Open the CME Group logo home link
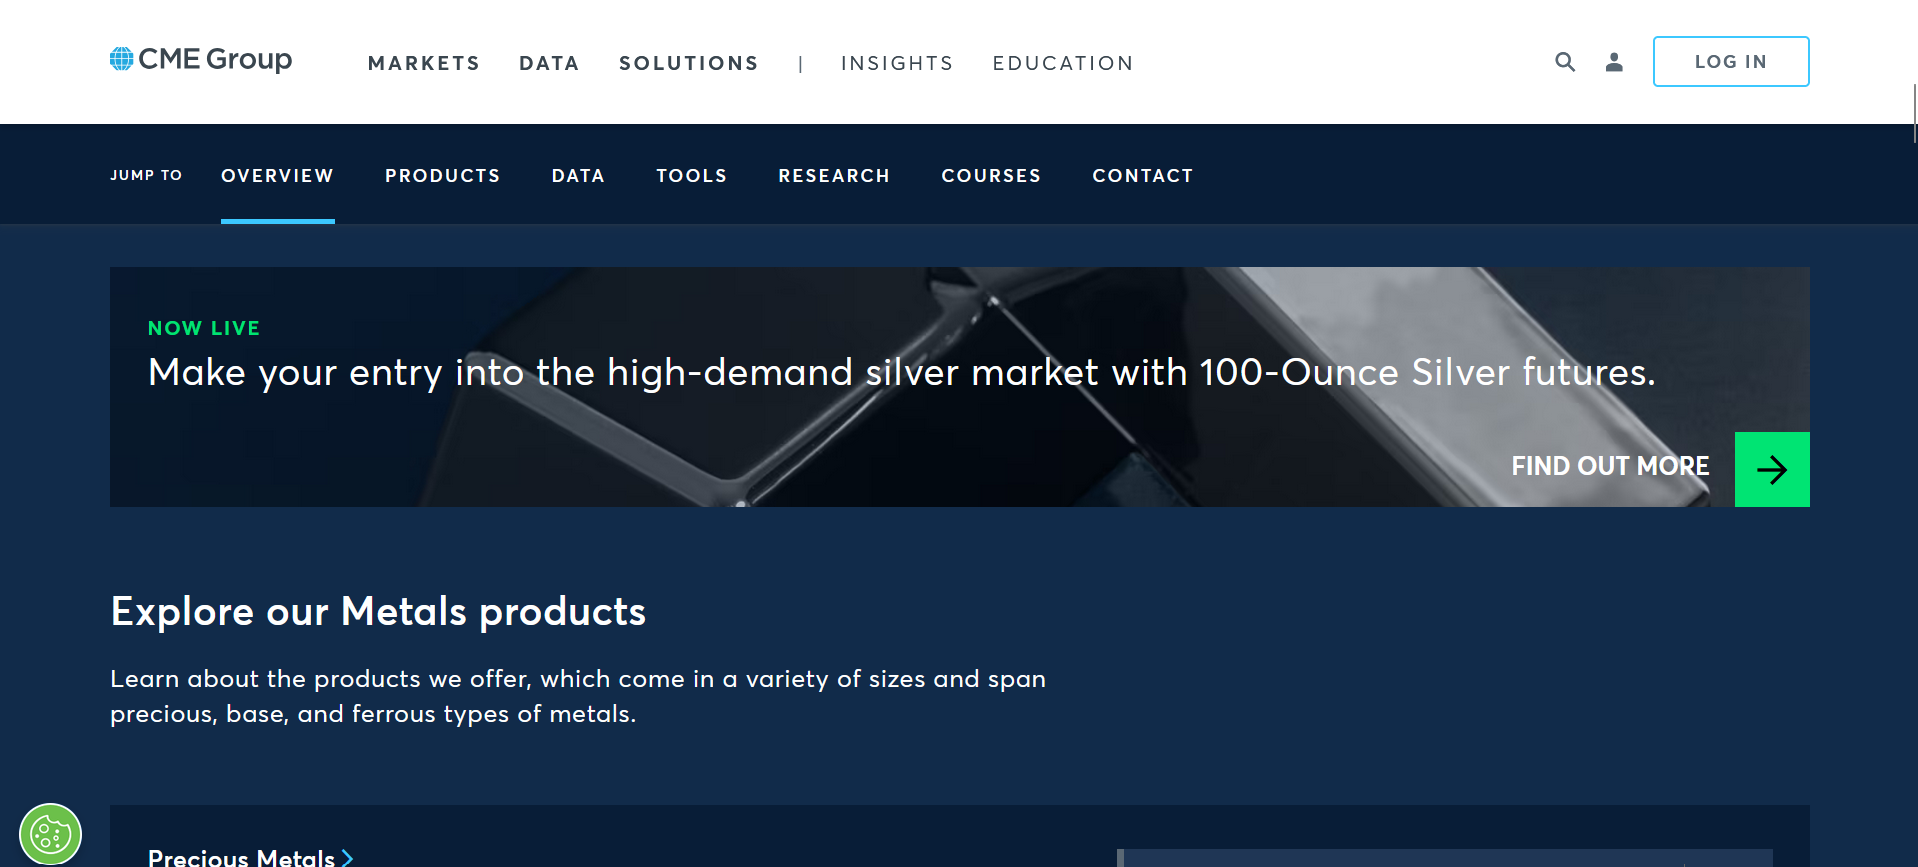Screen dimensions: 1918x867 click(x=201, y=60)
